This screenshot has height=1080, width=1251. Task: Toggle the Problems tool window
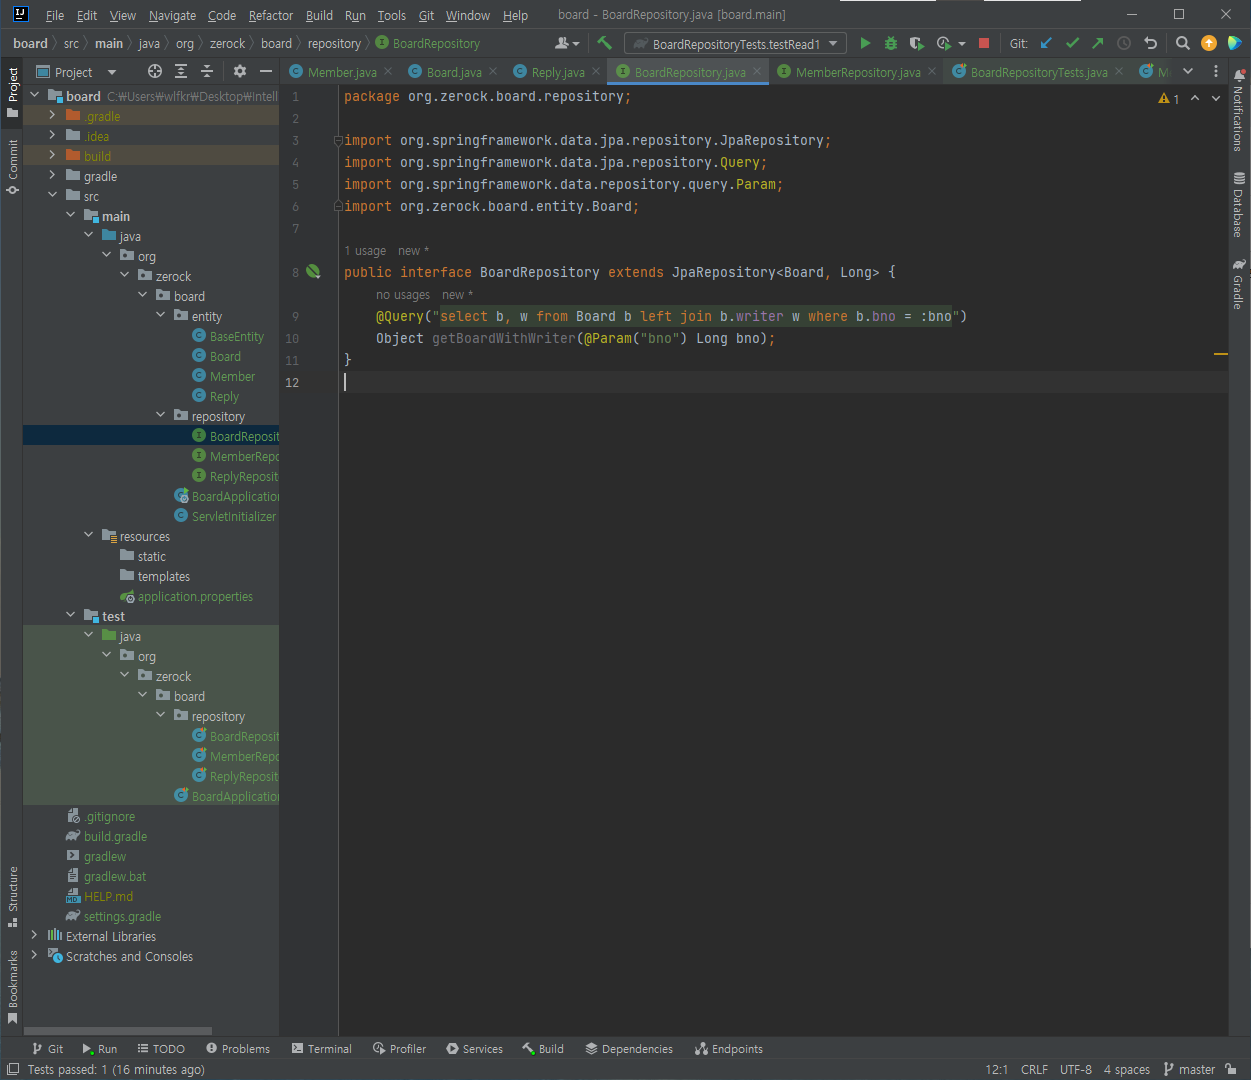coord(238,1049)
